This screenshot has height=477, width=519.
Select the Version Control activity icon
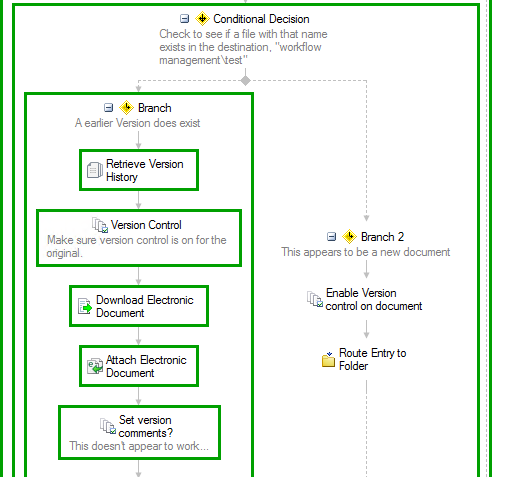pos(100,225)
